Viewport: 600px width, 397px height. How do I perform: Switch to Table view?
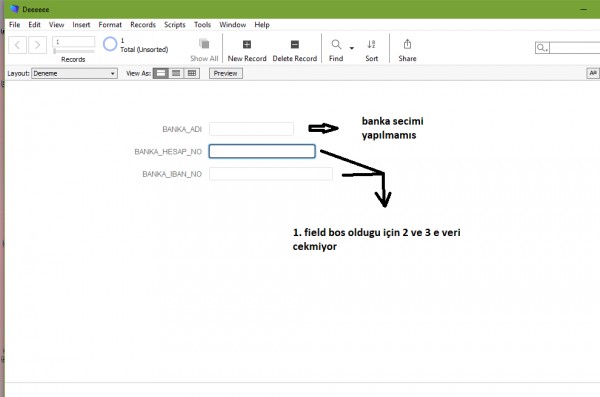(192, 73)
